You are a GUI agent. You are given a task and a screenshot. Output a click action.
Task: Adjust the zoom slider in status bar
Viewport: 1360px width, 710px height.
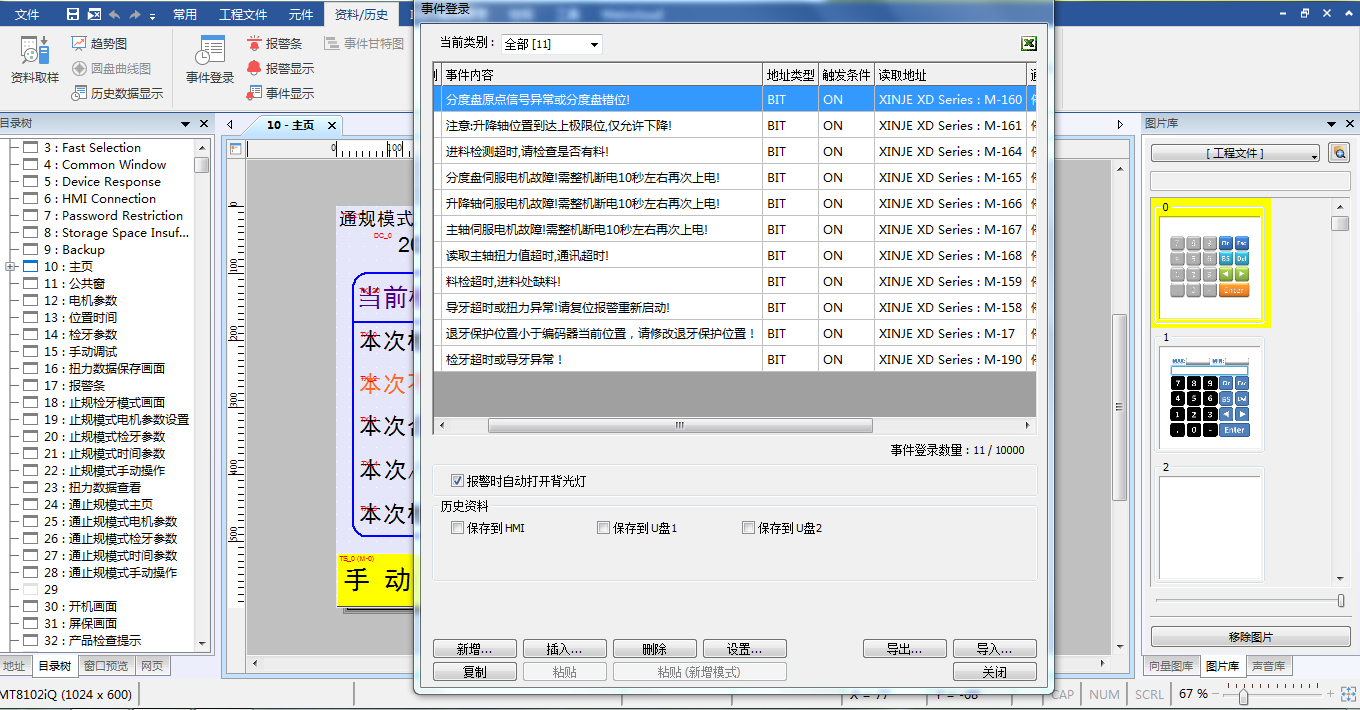click(1242, 694)
